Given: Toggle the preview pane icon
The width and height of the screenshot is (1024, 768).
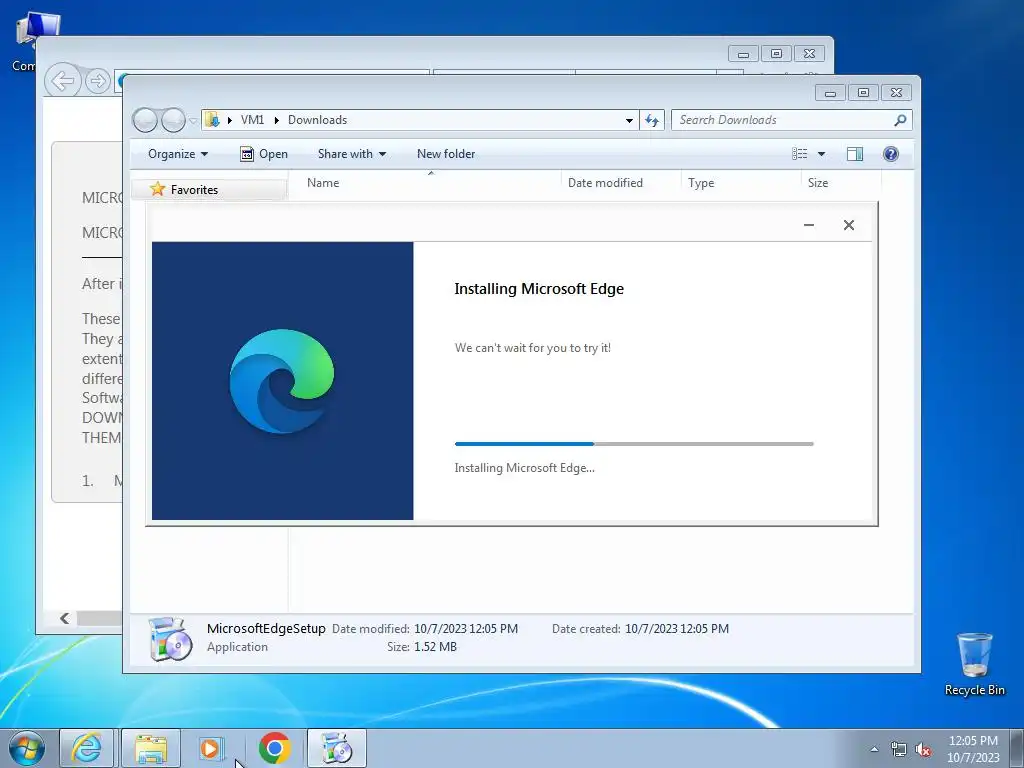Looking at the screenshot, I should [854, 154].
